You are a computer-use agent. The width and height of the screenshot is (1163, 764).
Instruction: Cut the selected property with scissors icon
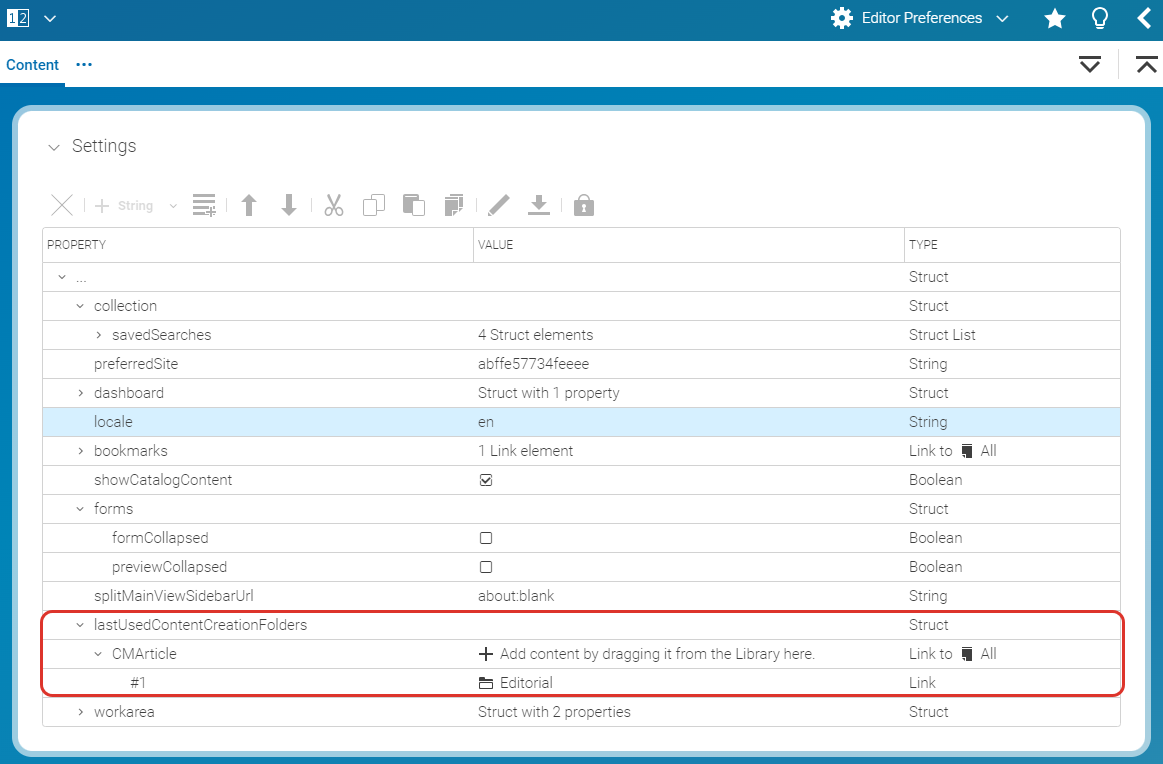[333, 204]
